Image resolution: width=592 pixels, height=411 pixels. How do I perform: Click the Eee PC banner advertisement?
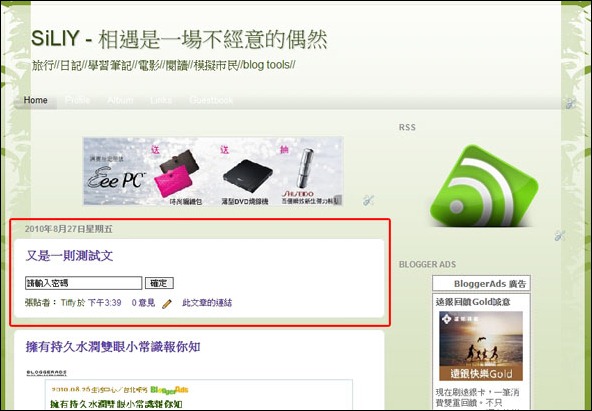[x=213, y=171]
